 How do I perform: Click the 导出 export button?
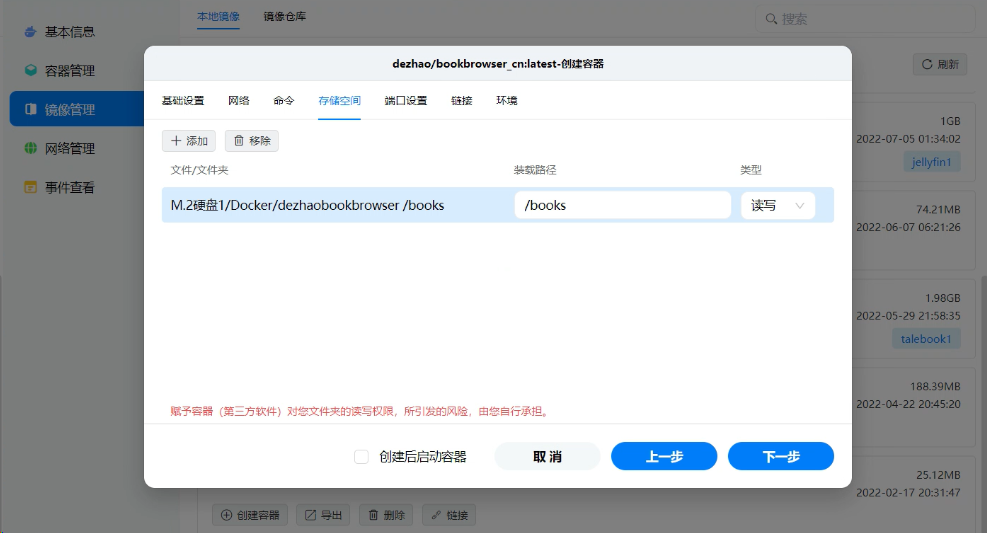pos(324,515)
